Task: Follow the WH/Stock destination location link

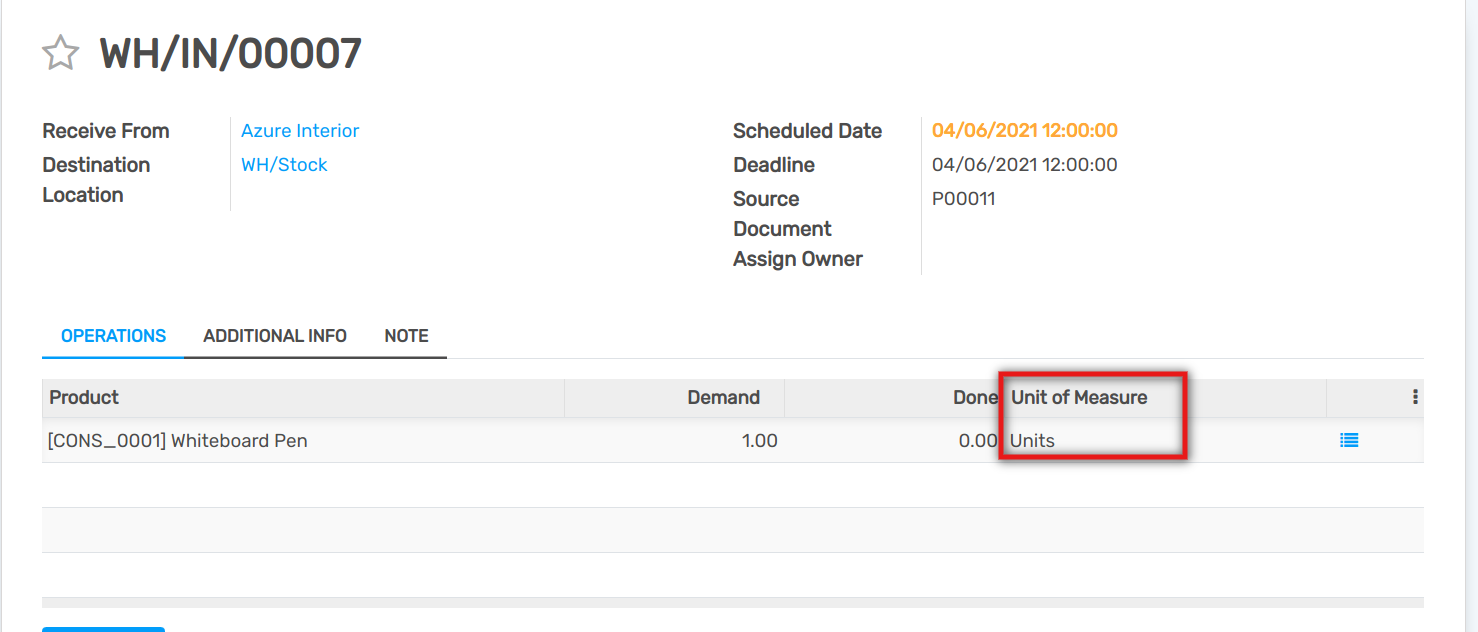Action: coord(284,165)
